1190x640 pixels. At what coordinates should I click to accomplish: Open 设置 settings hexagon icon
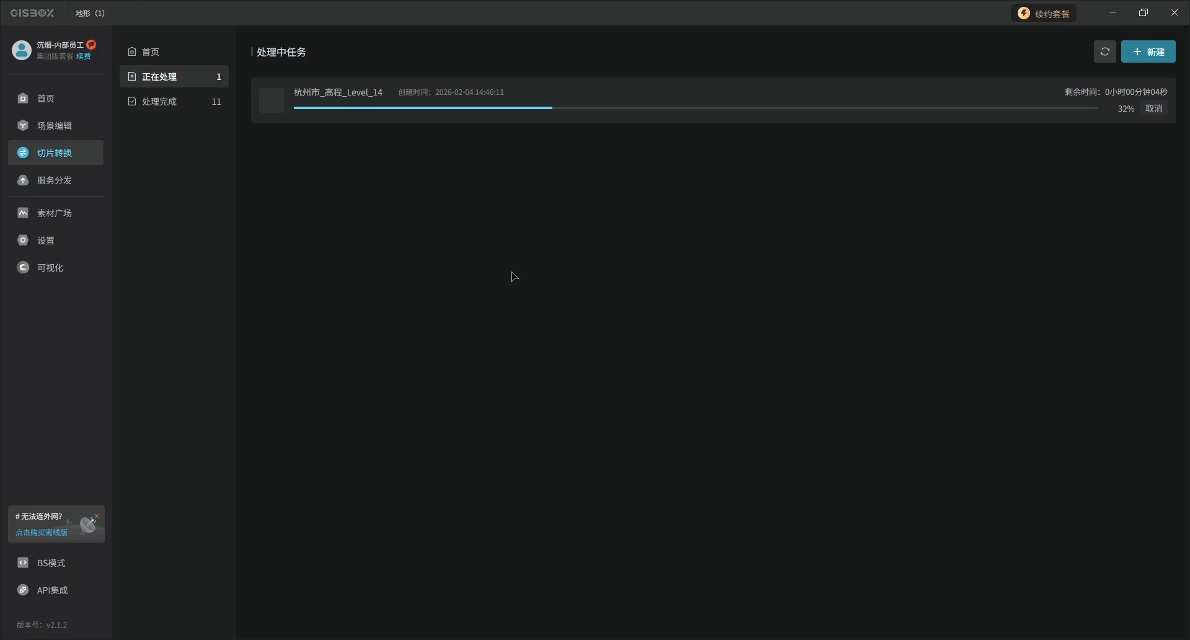click(x=23, y=241)
